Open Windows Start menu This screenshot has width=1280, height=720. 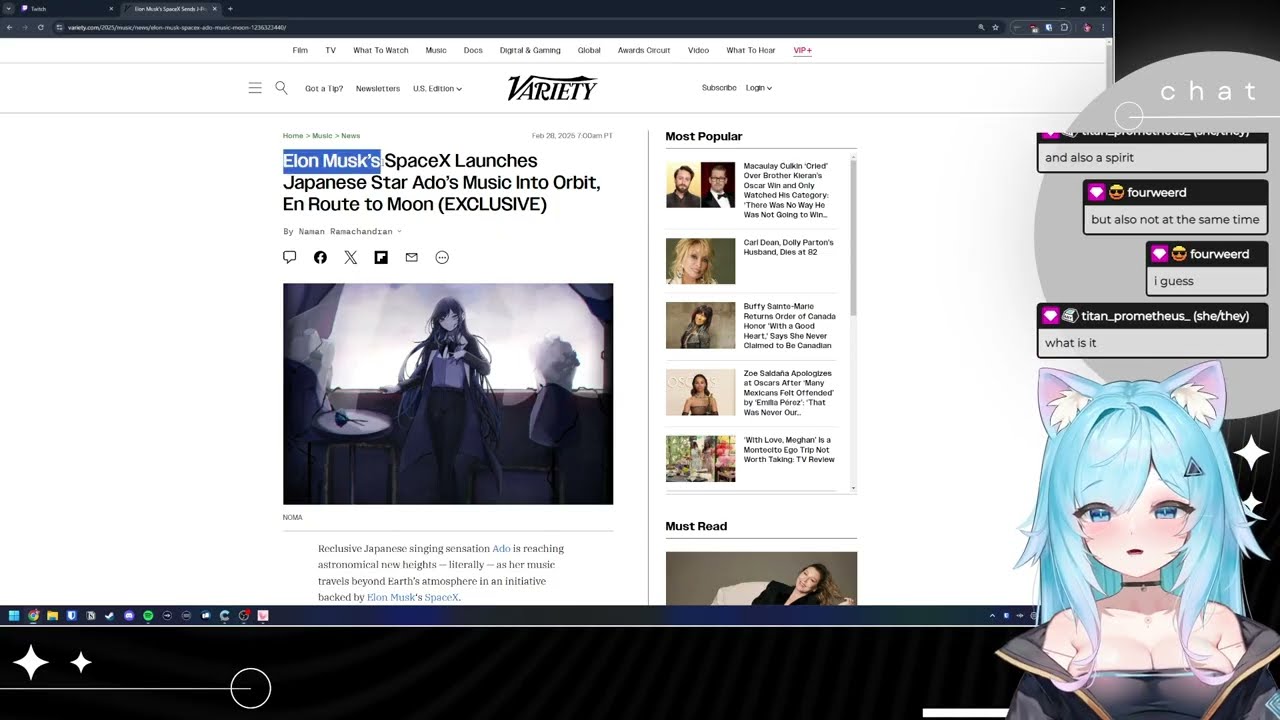point(14,616)
